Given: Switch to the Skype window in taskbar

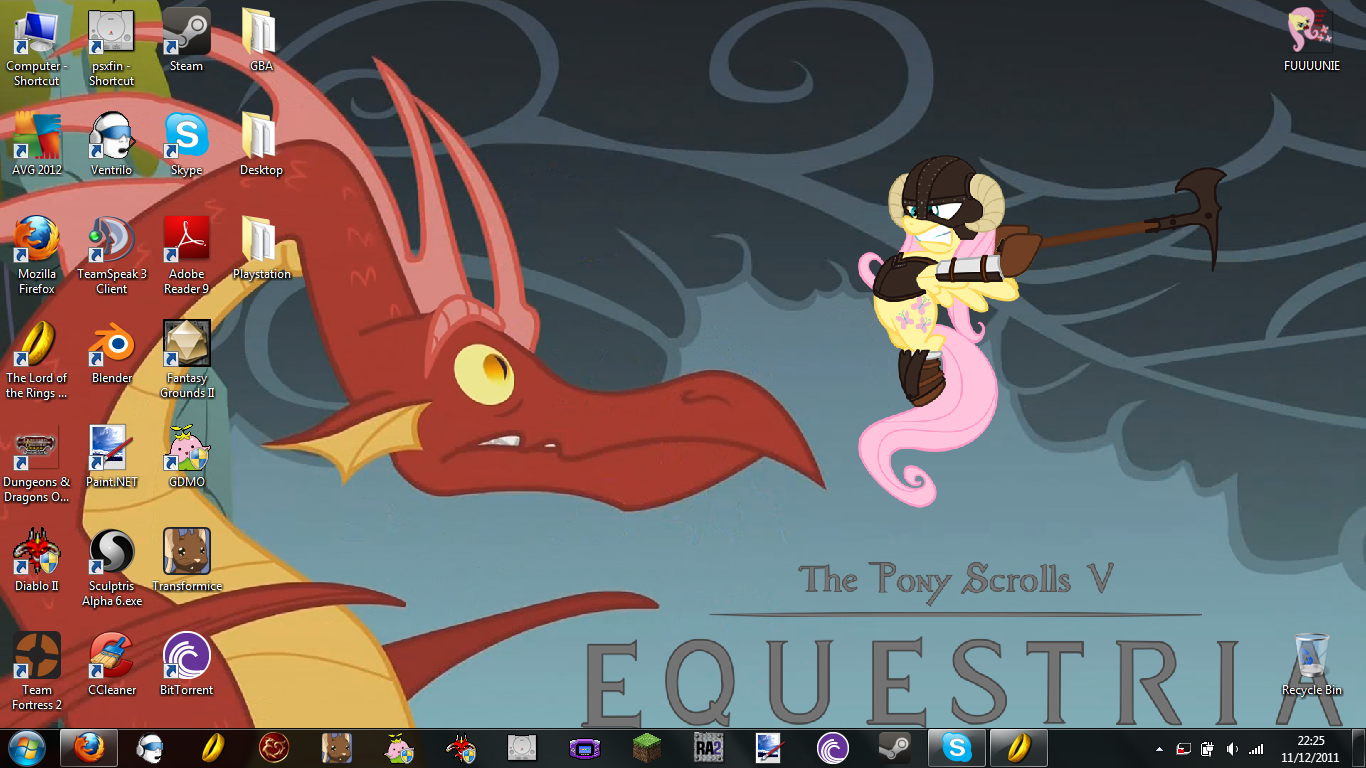Looking at the screenshot, I should [x=957, y=748].
